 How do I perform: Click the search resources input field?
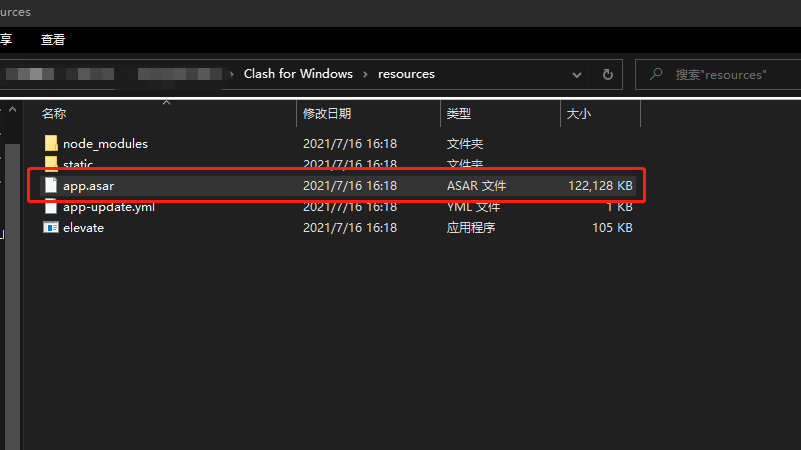coord(720,75)
